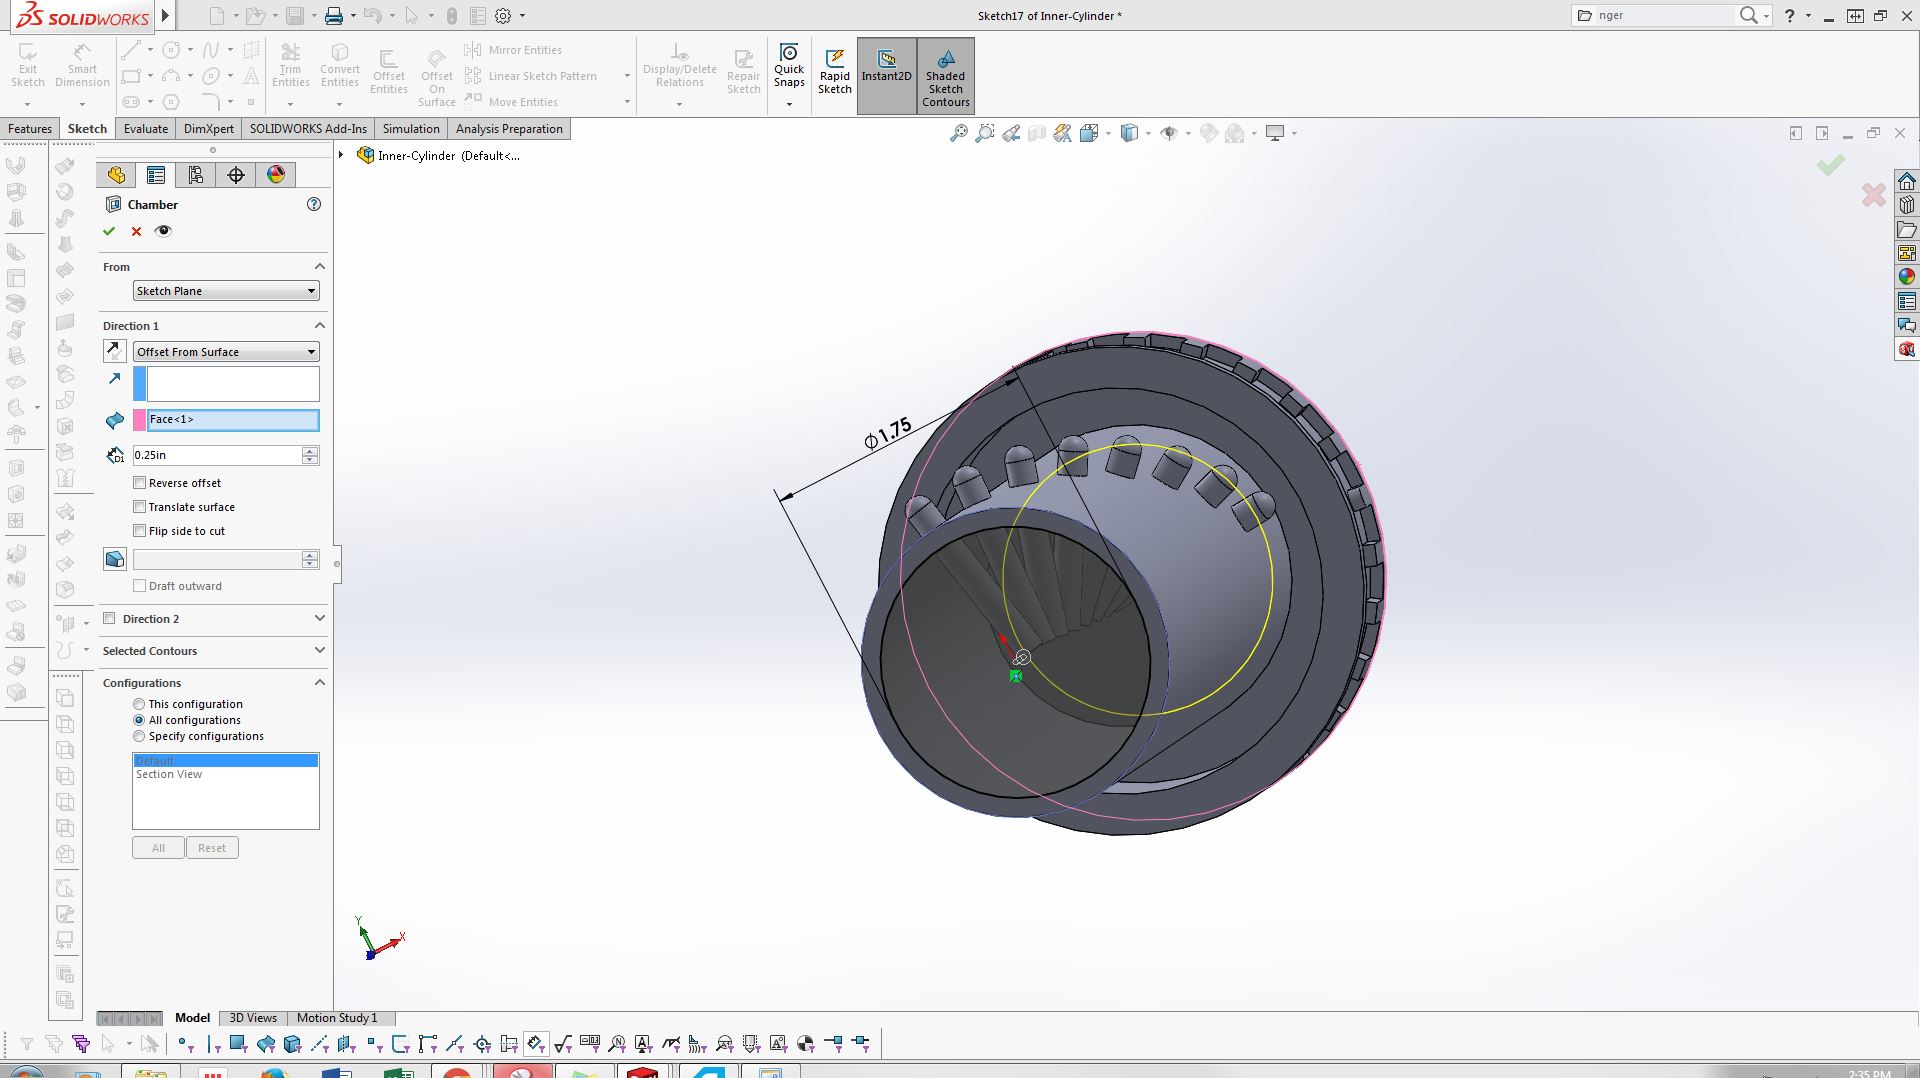Viewport: 1920px width, 1078px height.
Task: Open the ConfigurationManager tab
Action: pos(196,175)
